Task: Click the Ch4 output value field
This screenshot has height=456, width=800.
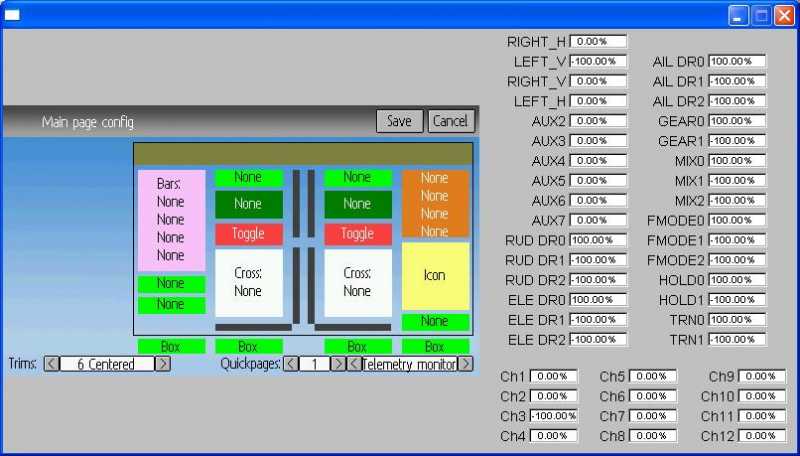Action: tap(554, 436)
